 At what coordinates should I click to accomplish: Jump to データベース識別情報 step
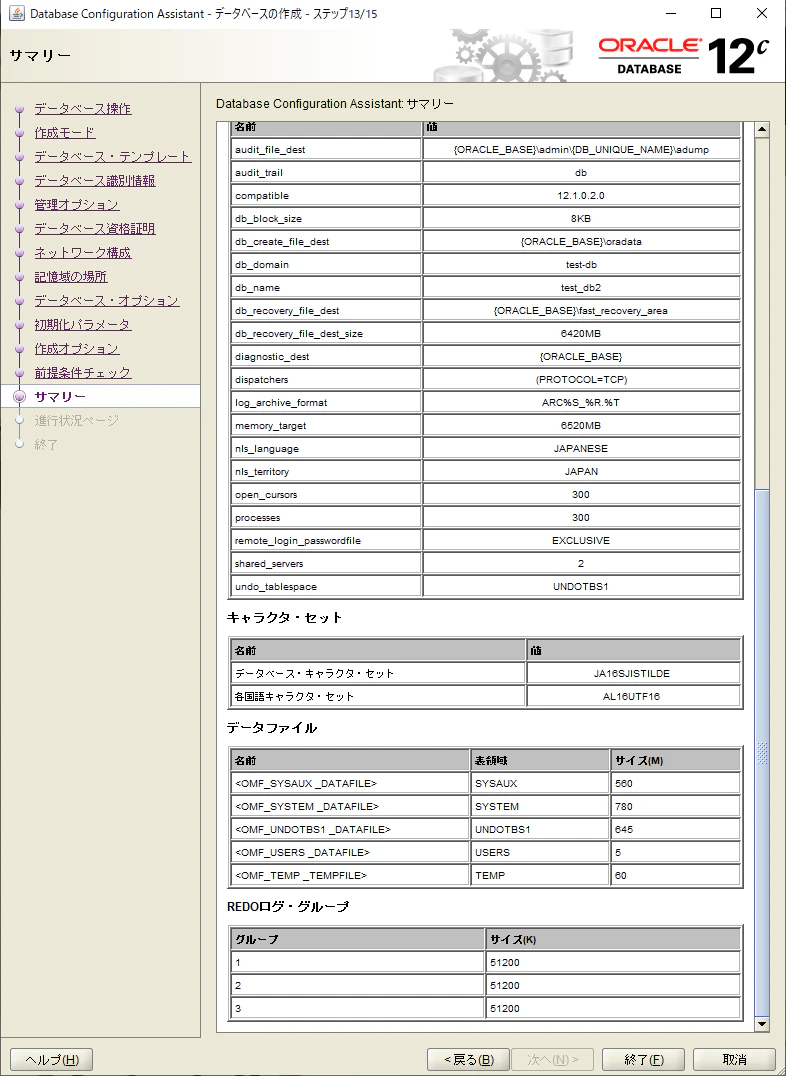pyautogui.click(x=95, y=181)
